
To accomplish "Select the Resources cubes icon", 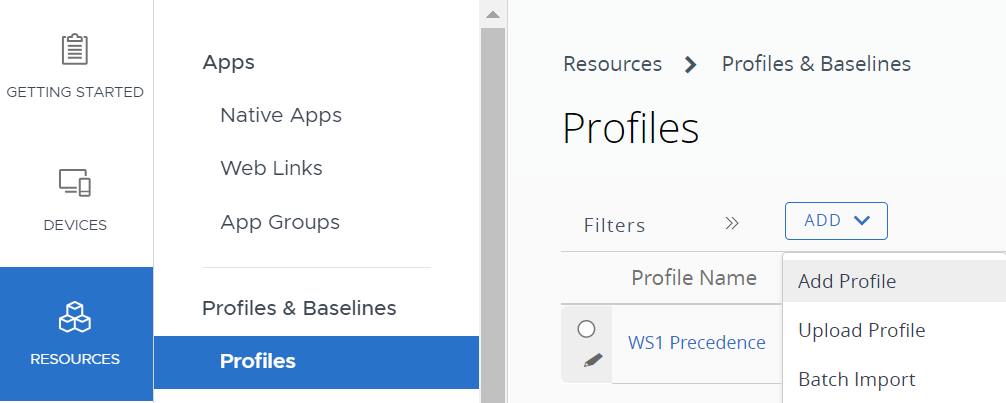I will tap(75, 318).
